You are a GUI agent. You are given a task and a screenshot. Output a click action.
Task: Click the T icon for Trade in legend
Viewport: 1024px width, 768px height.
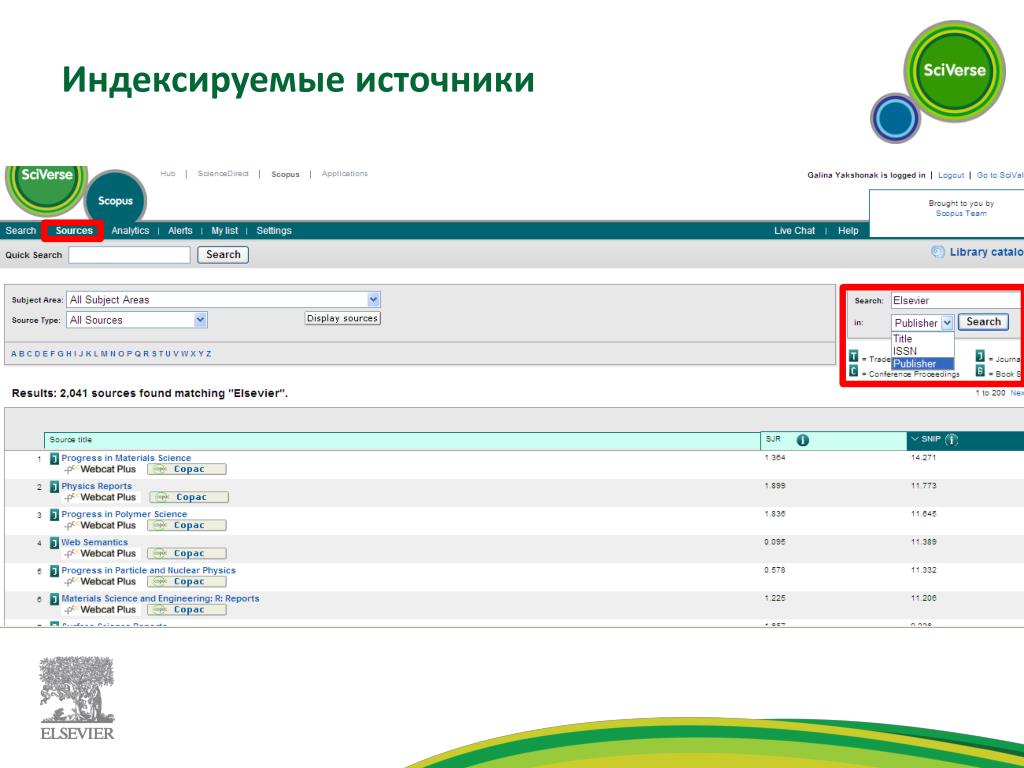[854, 357]
